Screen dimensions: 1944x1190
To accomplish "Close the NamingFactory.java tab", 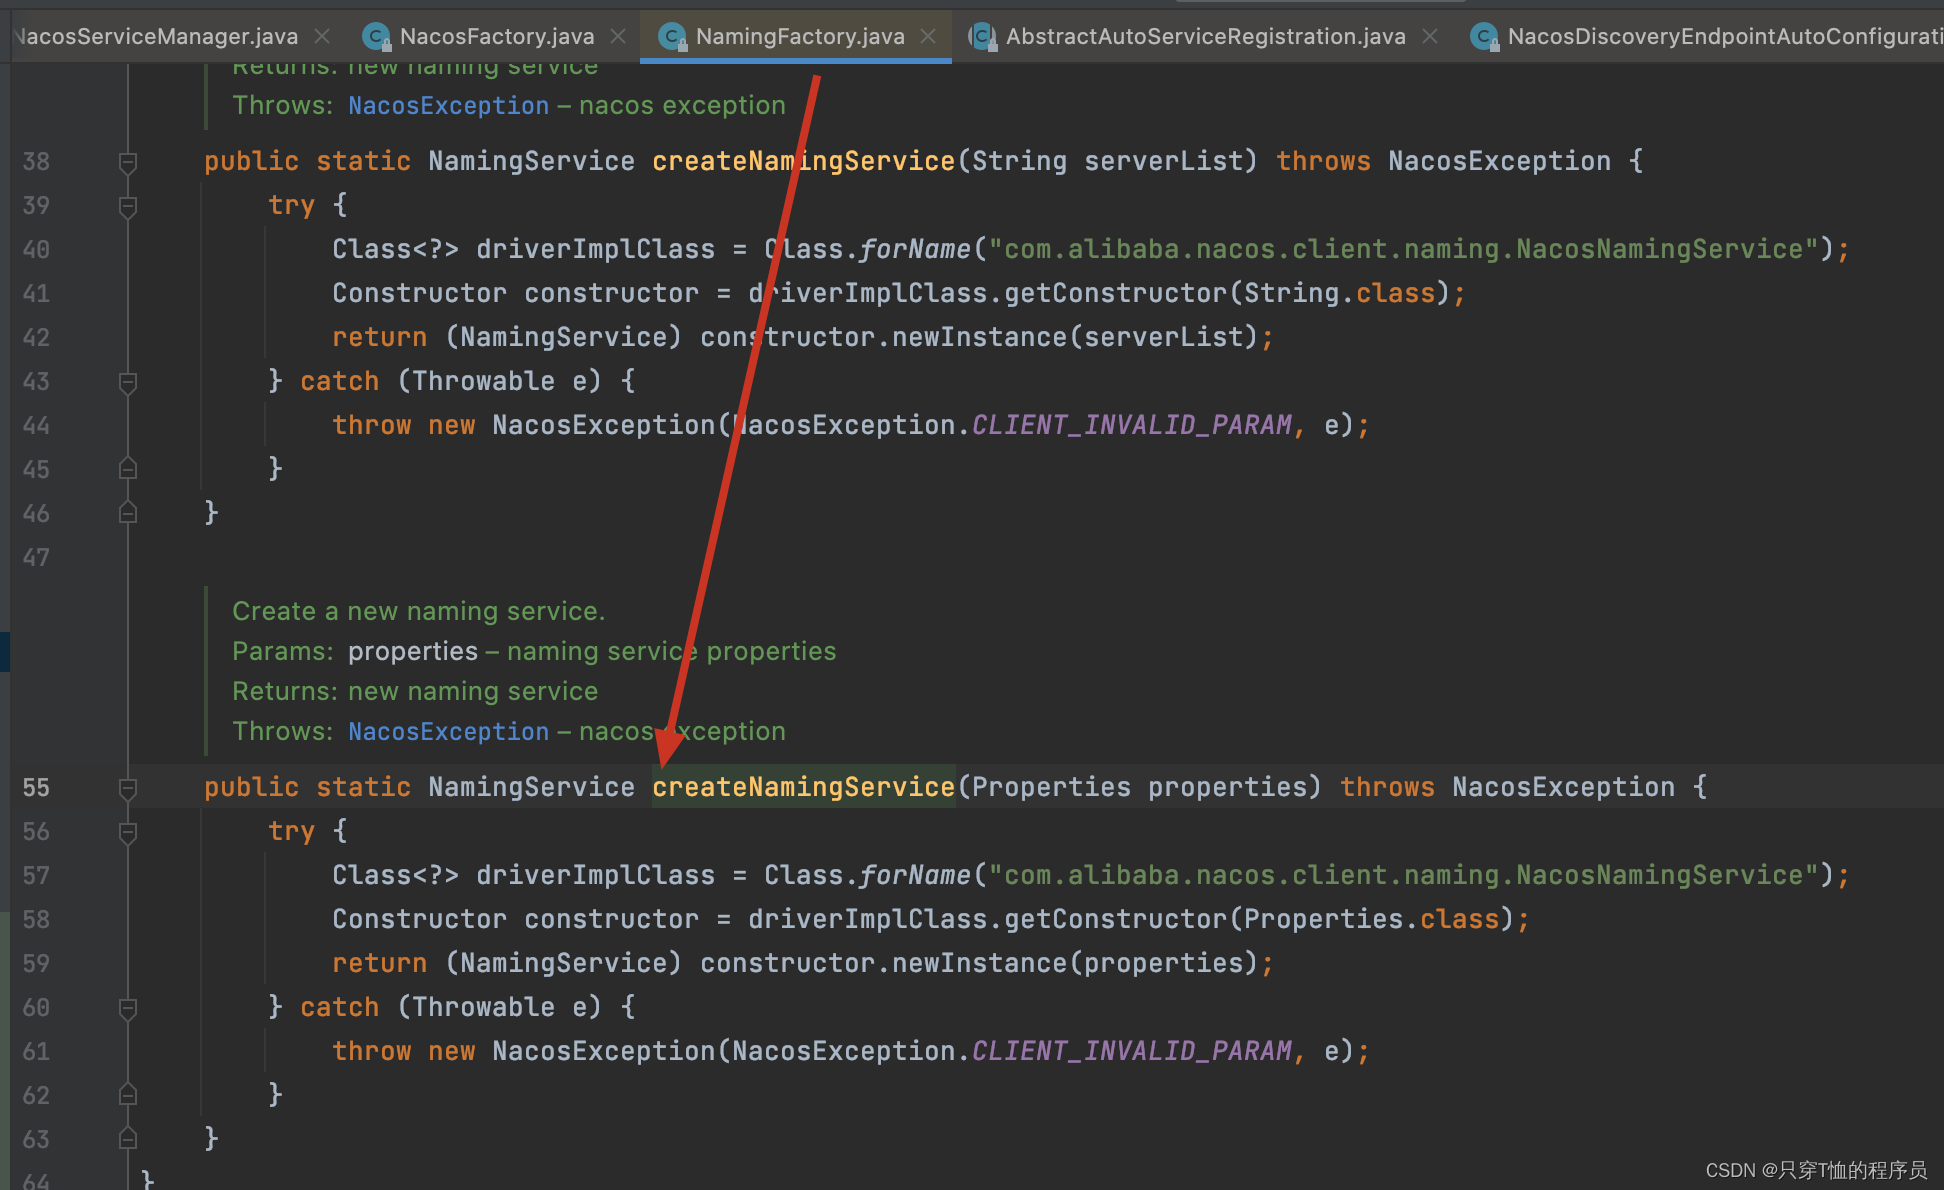I will coord(928,36).
